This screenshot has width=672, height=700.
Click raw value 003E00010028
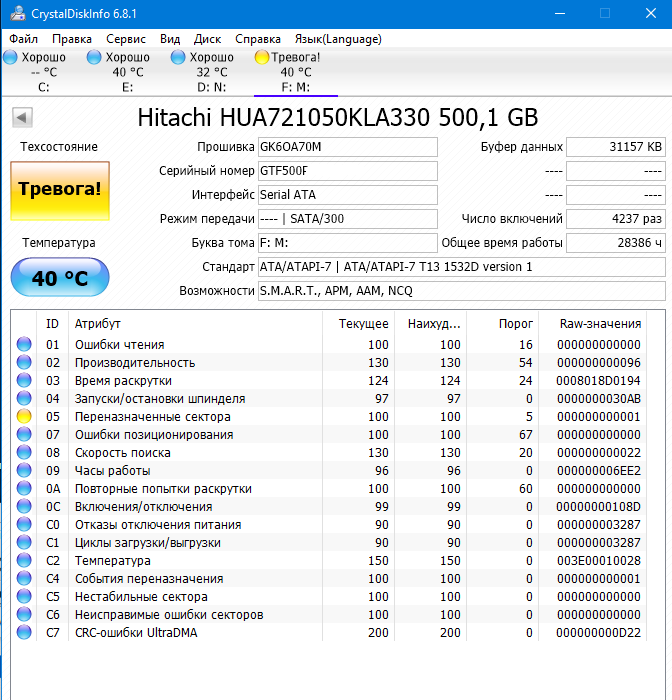tap(598, 561)
